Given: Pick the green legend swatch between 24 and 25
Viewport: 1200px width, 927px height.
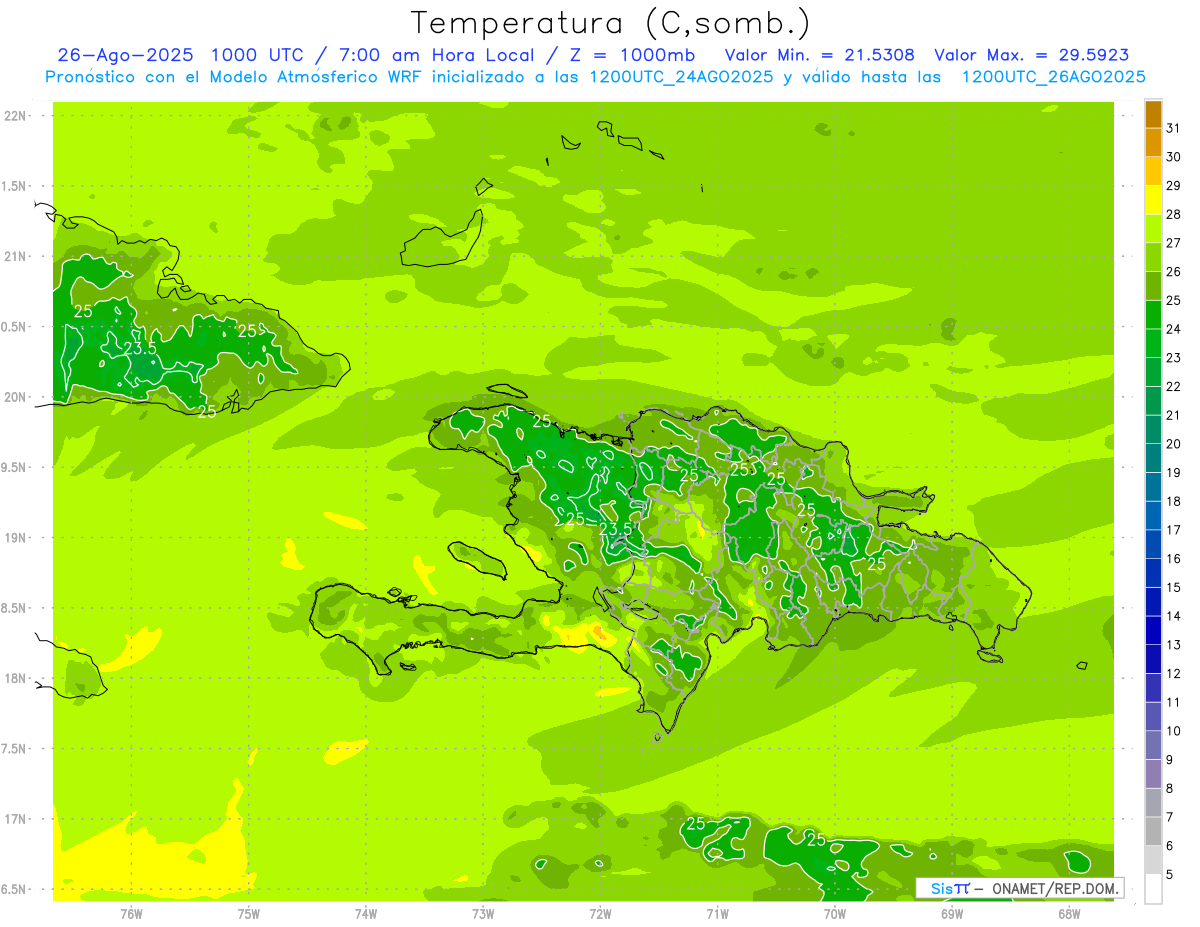Looking at the screenshot, I should point(1153,315).
